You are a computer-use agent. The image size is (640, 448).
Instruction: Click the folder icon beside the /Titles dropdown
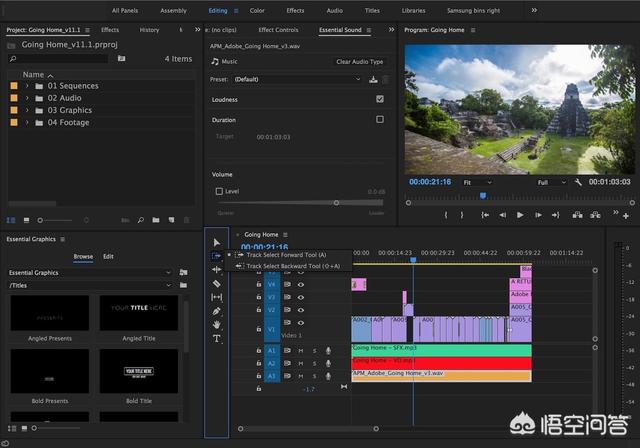(x=183, y=285)
